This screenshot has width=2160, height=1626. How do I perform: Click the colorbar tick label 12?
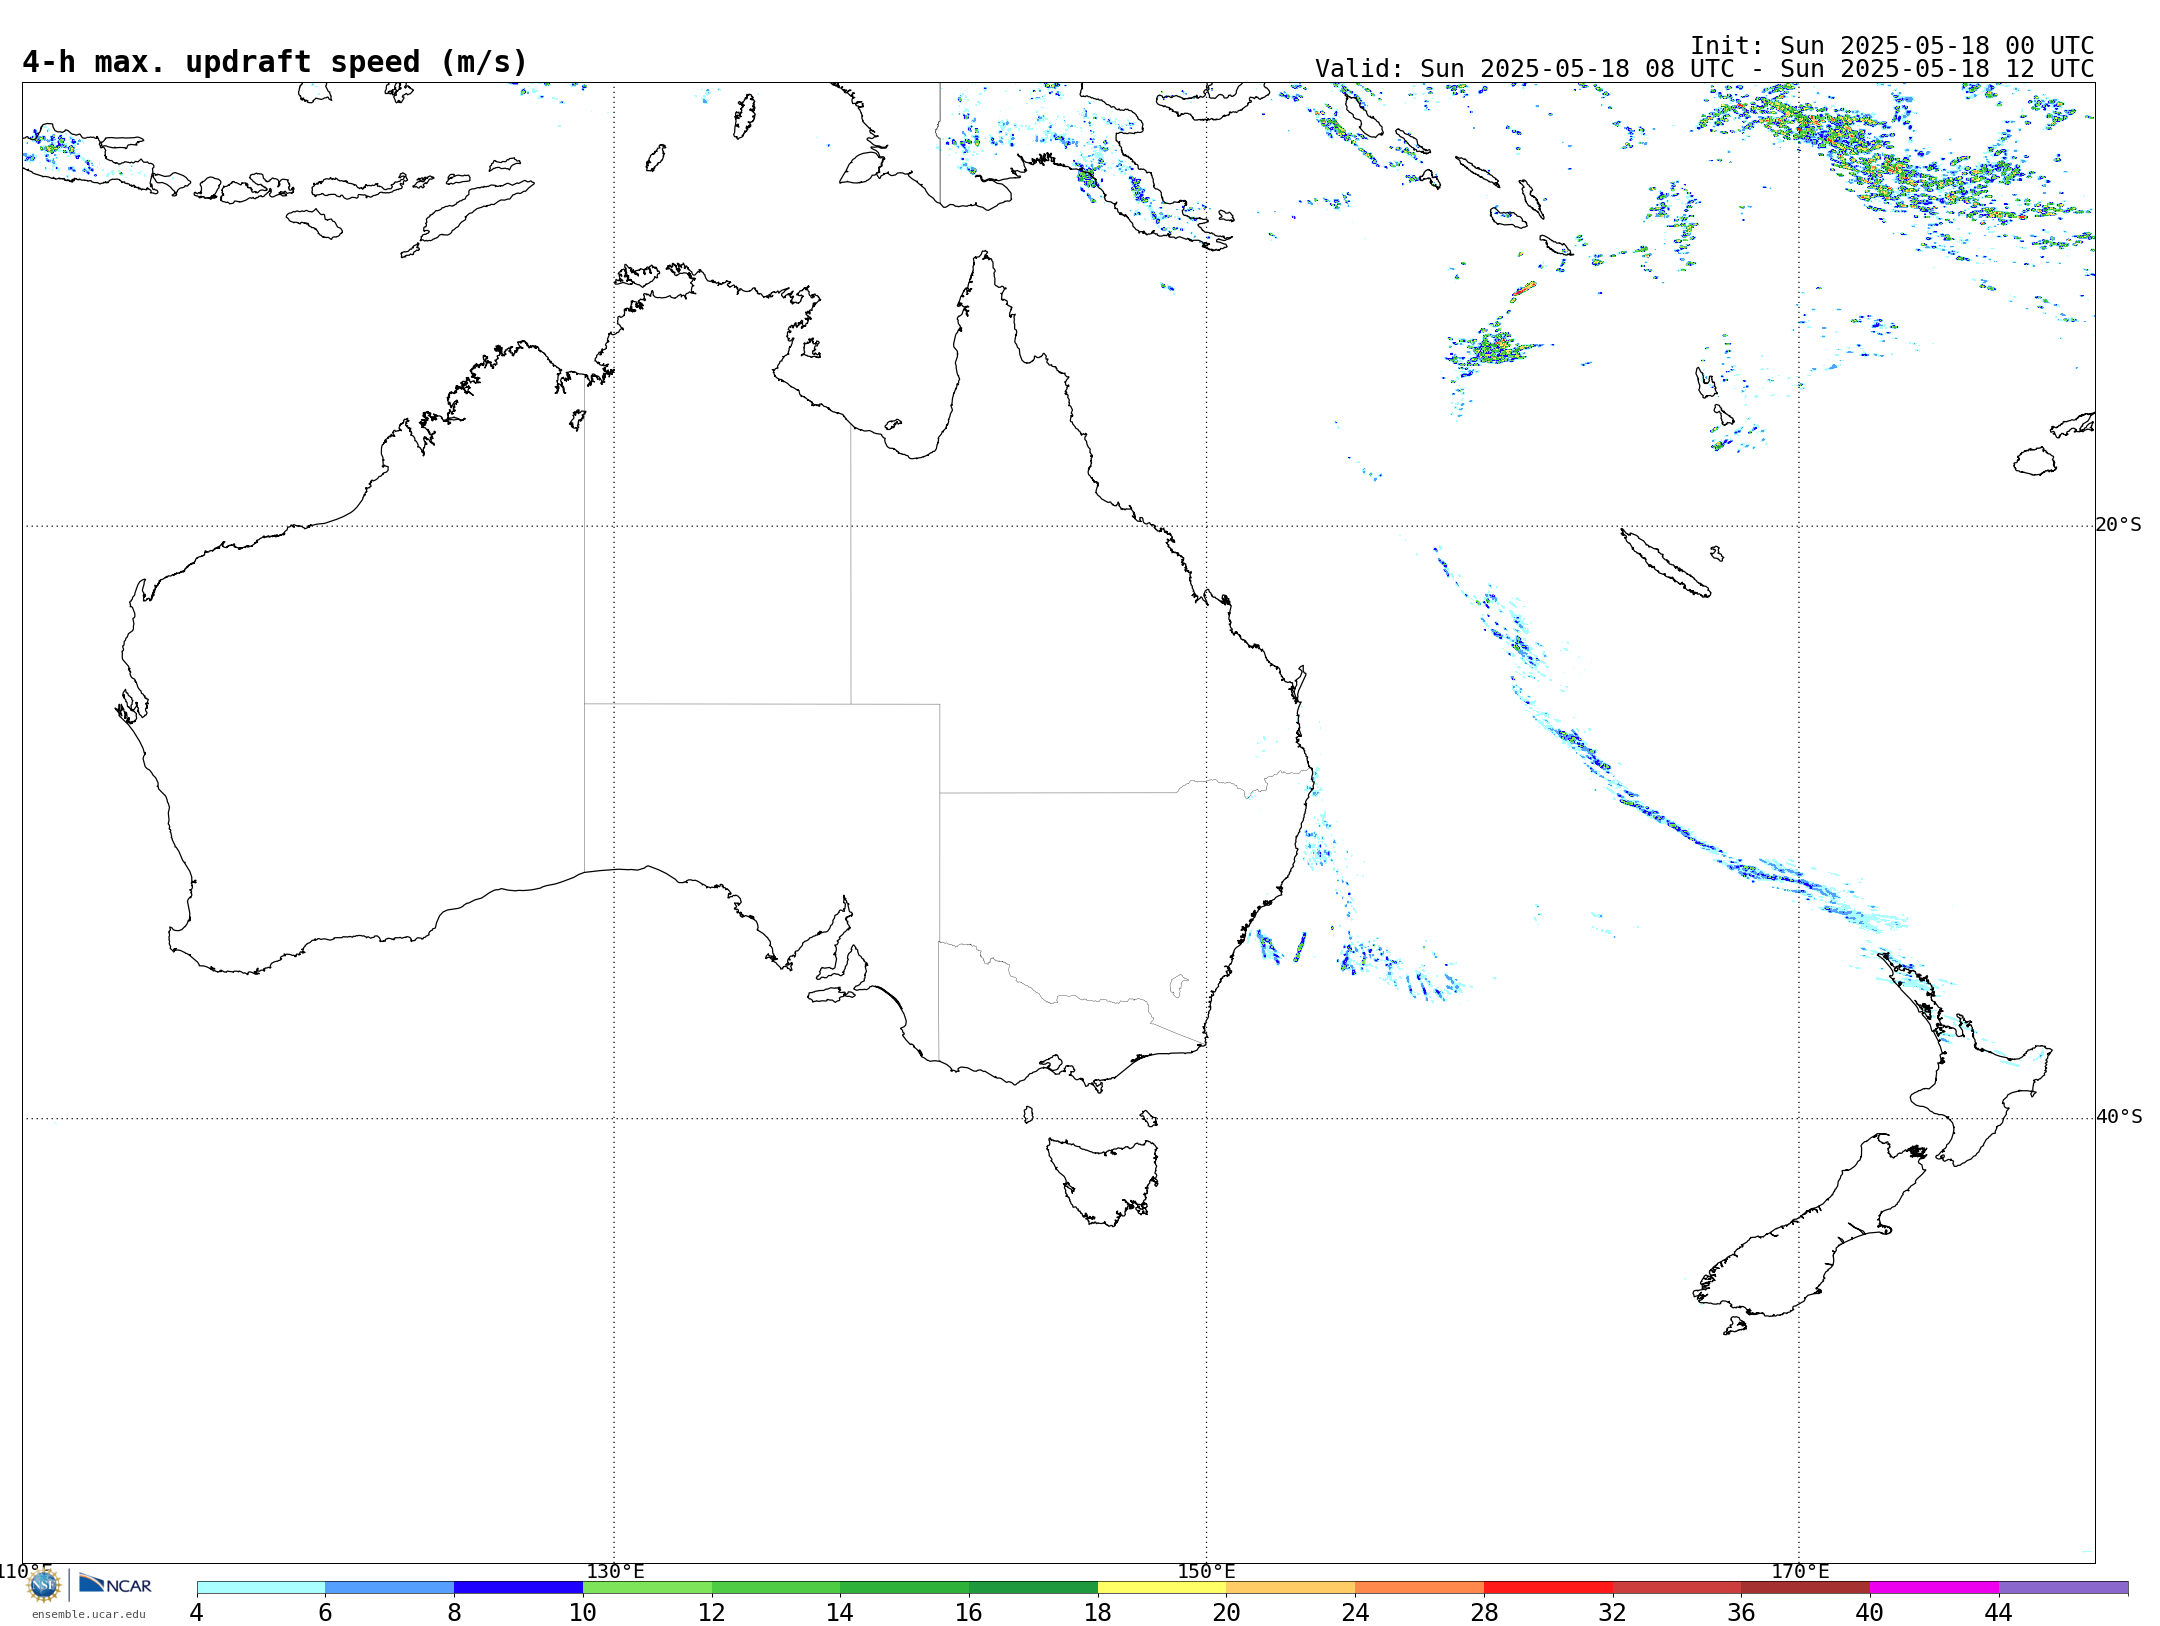pyautogui.click(x=712, y=1613)
